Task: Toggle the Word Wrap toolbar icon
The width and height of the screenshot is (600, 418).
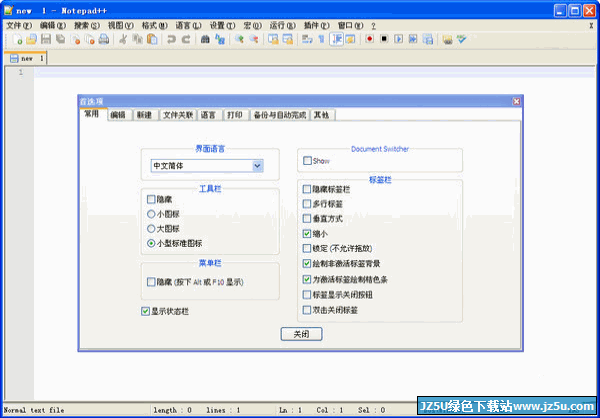Action: tap(307, 39)
